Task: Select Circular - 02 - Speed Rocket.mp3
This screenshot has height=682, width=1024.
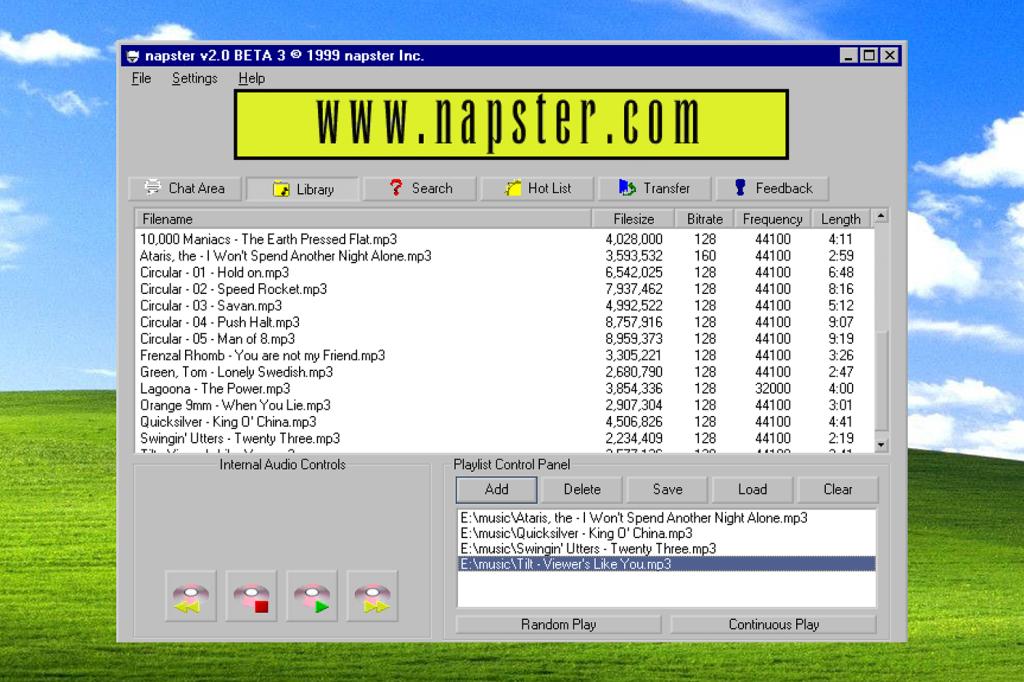Action: click(504, 289)
